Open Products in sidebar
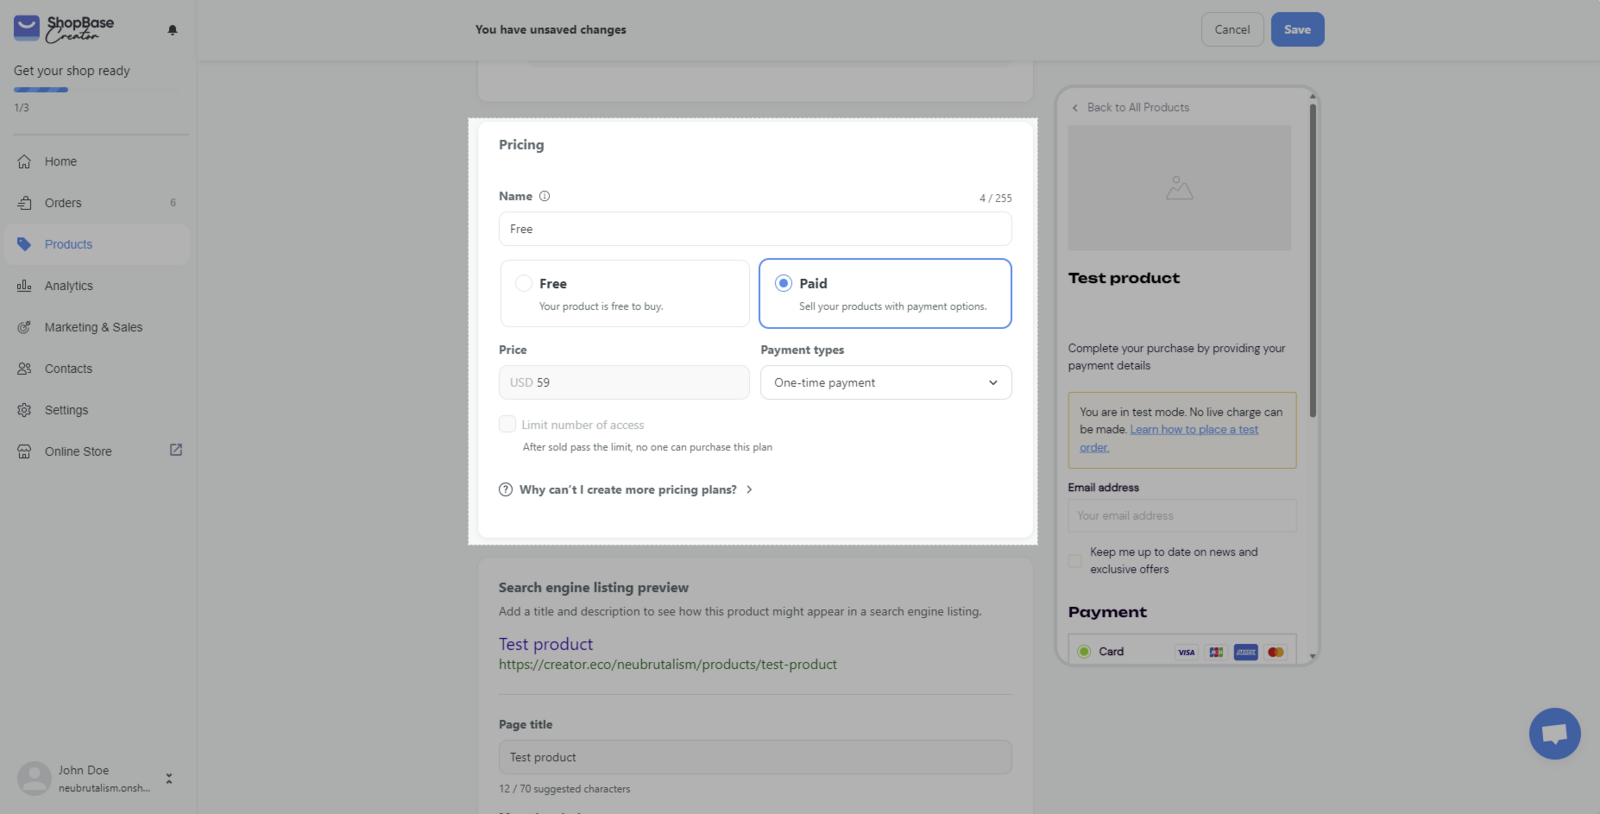Screen dimensions: 1600x814 tap(97, 244)
